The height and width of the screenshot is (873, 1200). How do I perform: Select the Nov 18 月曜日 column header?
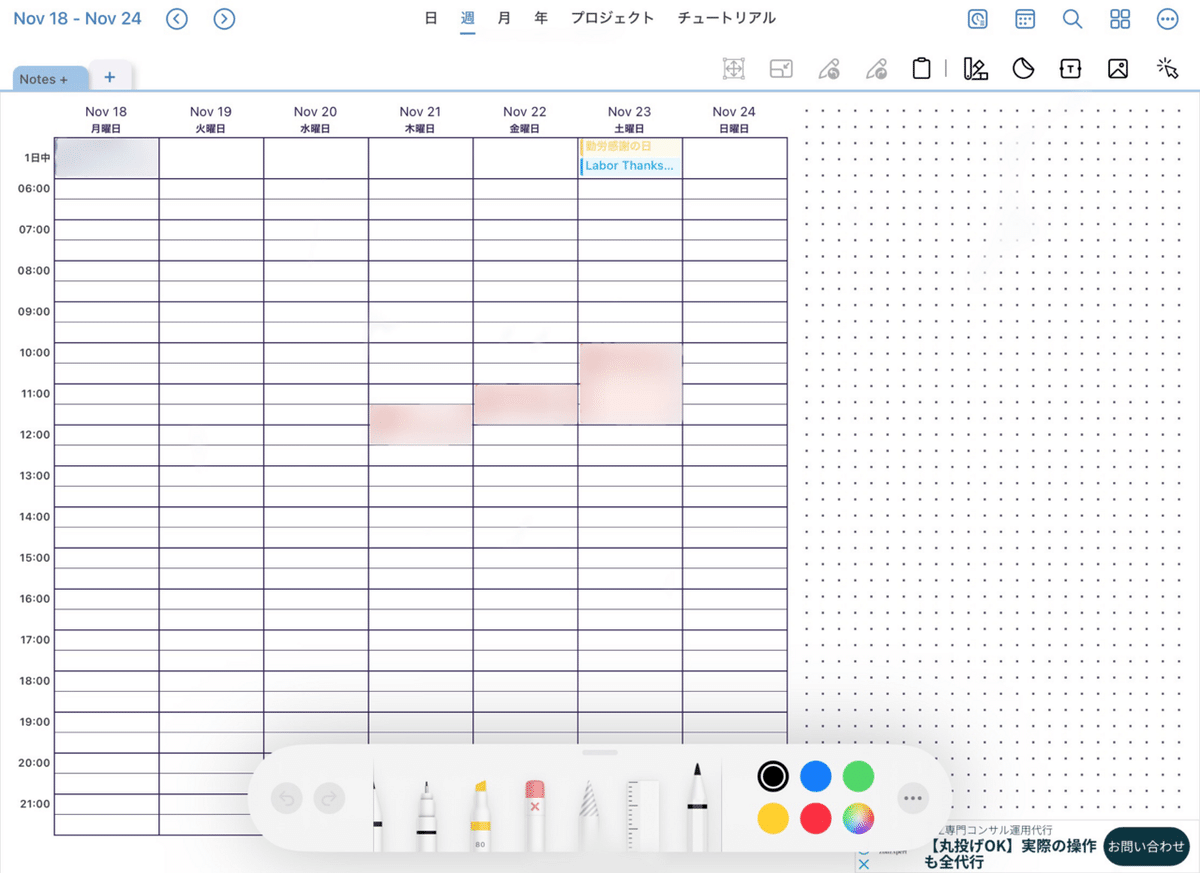[106, 119]
